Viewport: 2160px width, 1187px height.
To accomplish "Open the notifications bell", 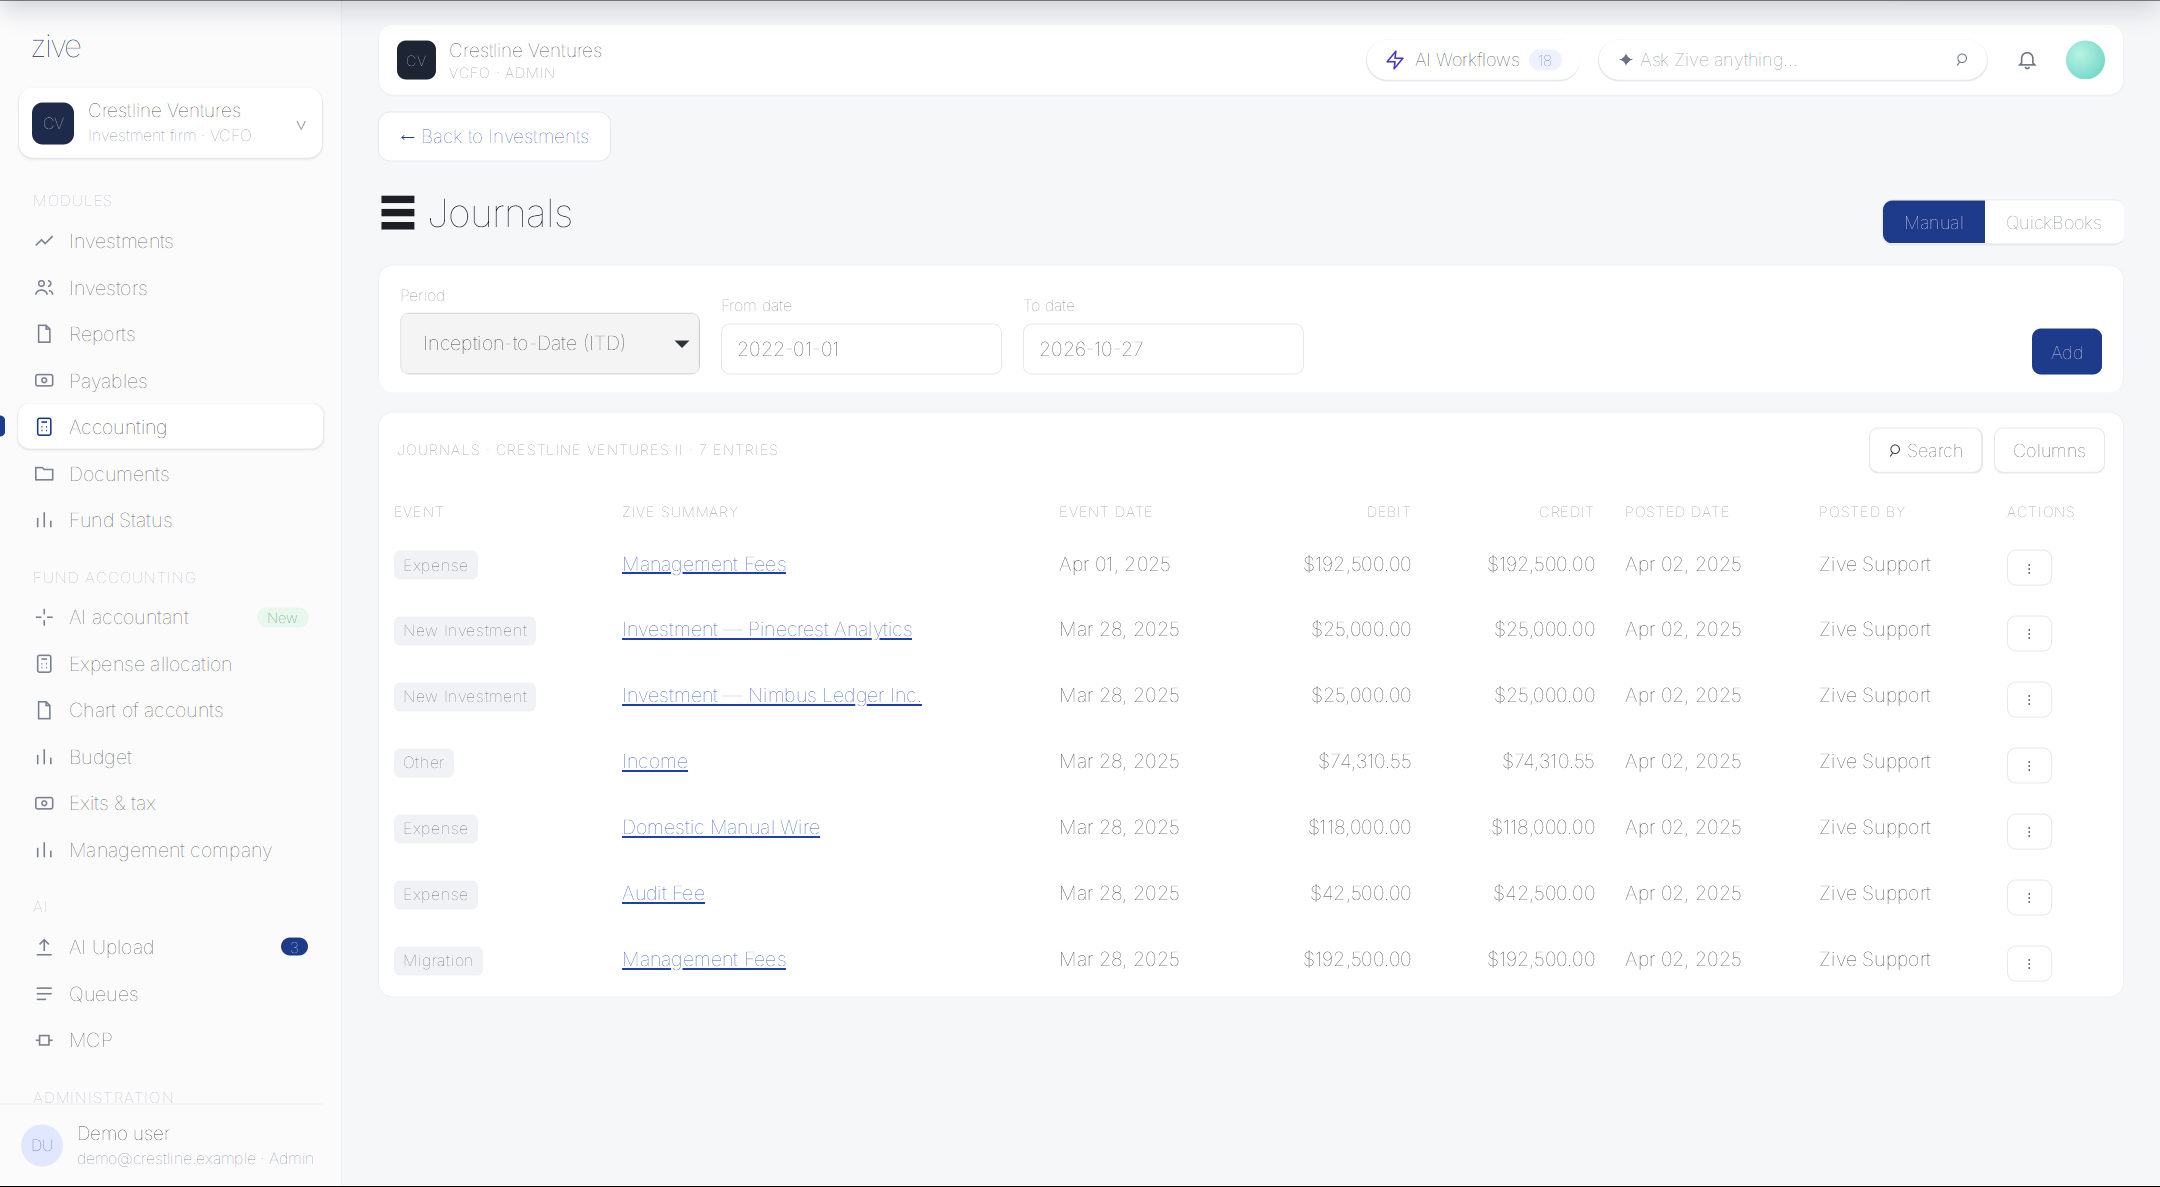I will click(x=2027, y=60).
